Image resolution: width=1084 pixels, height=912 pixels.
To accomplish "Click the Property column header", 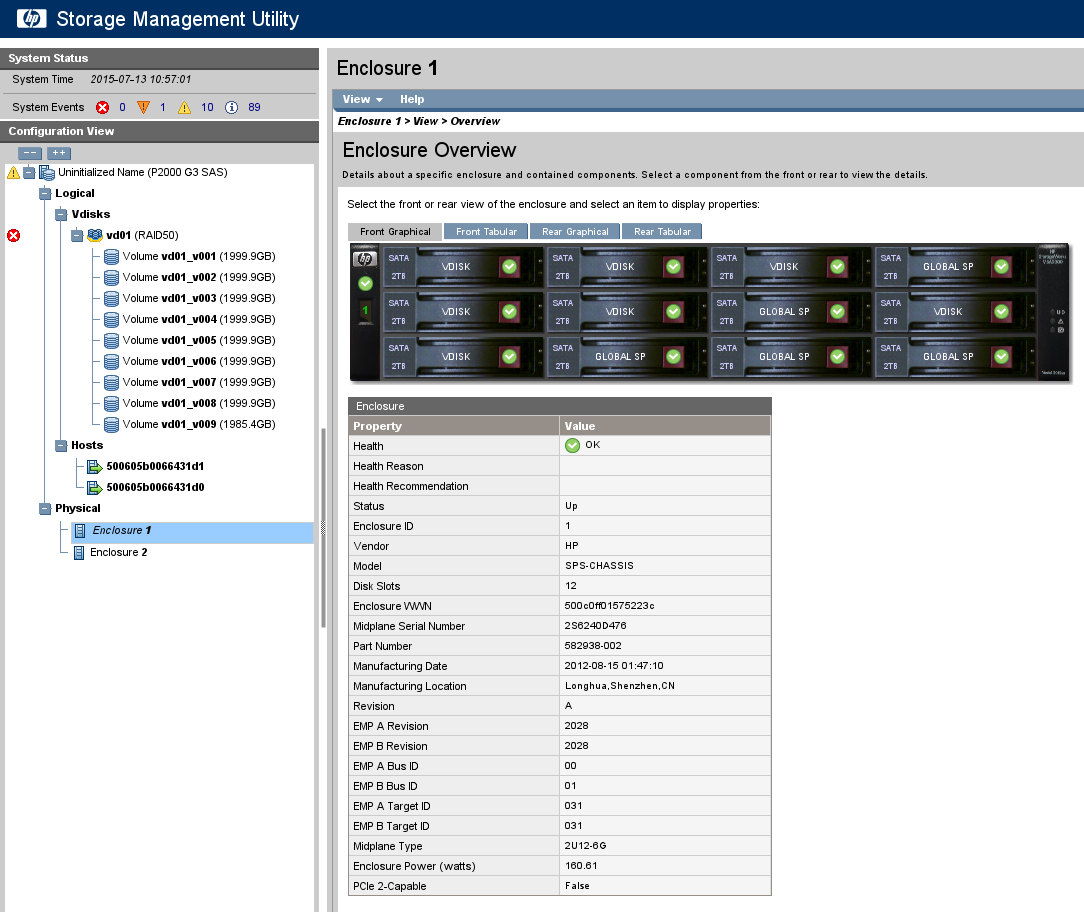I will tap(454, 426).
